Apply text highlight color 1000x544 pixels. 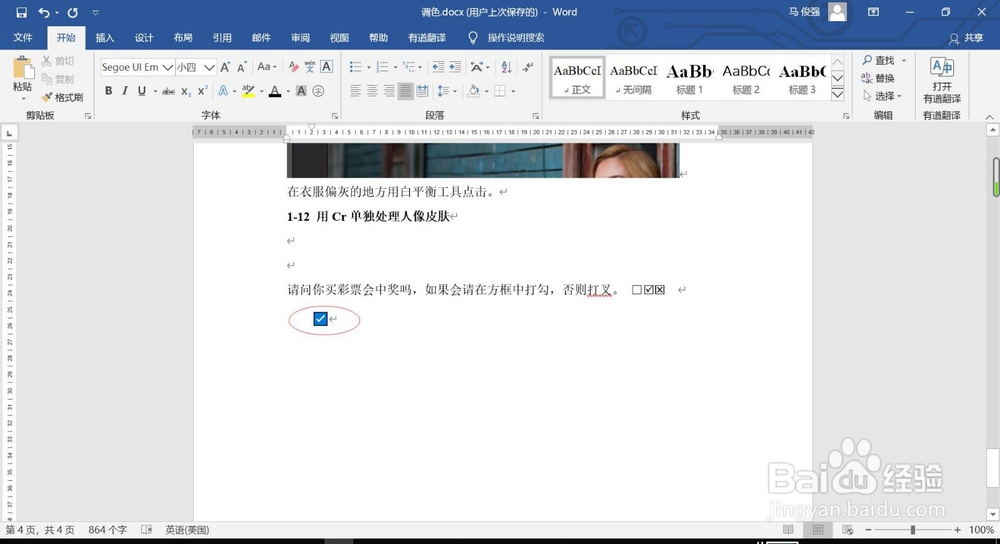[x=248, y=91]
